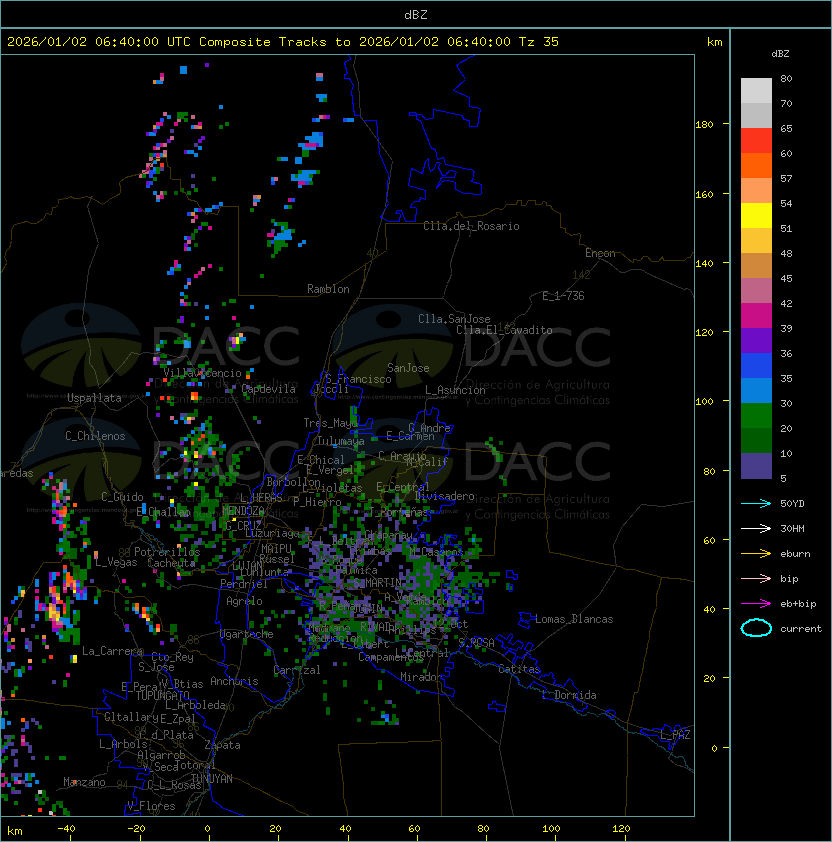
Task: Pick the bright yellow 51-54 dBZ swatch
Action: (756, 216)
